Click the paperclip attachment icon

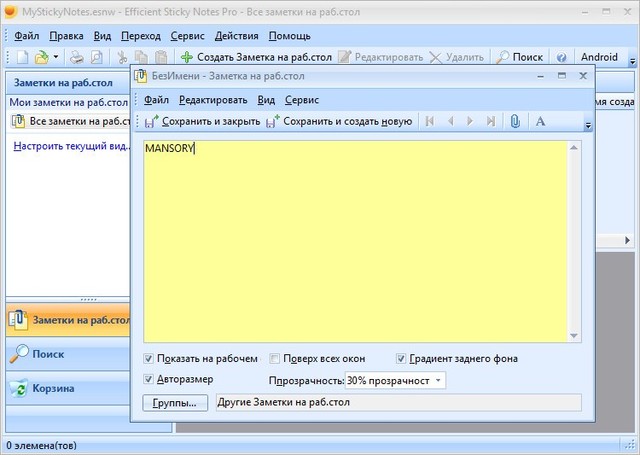[x=515, y=121]
